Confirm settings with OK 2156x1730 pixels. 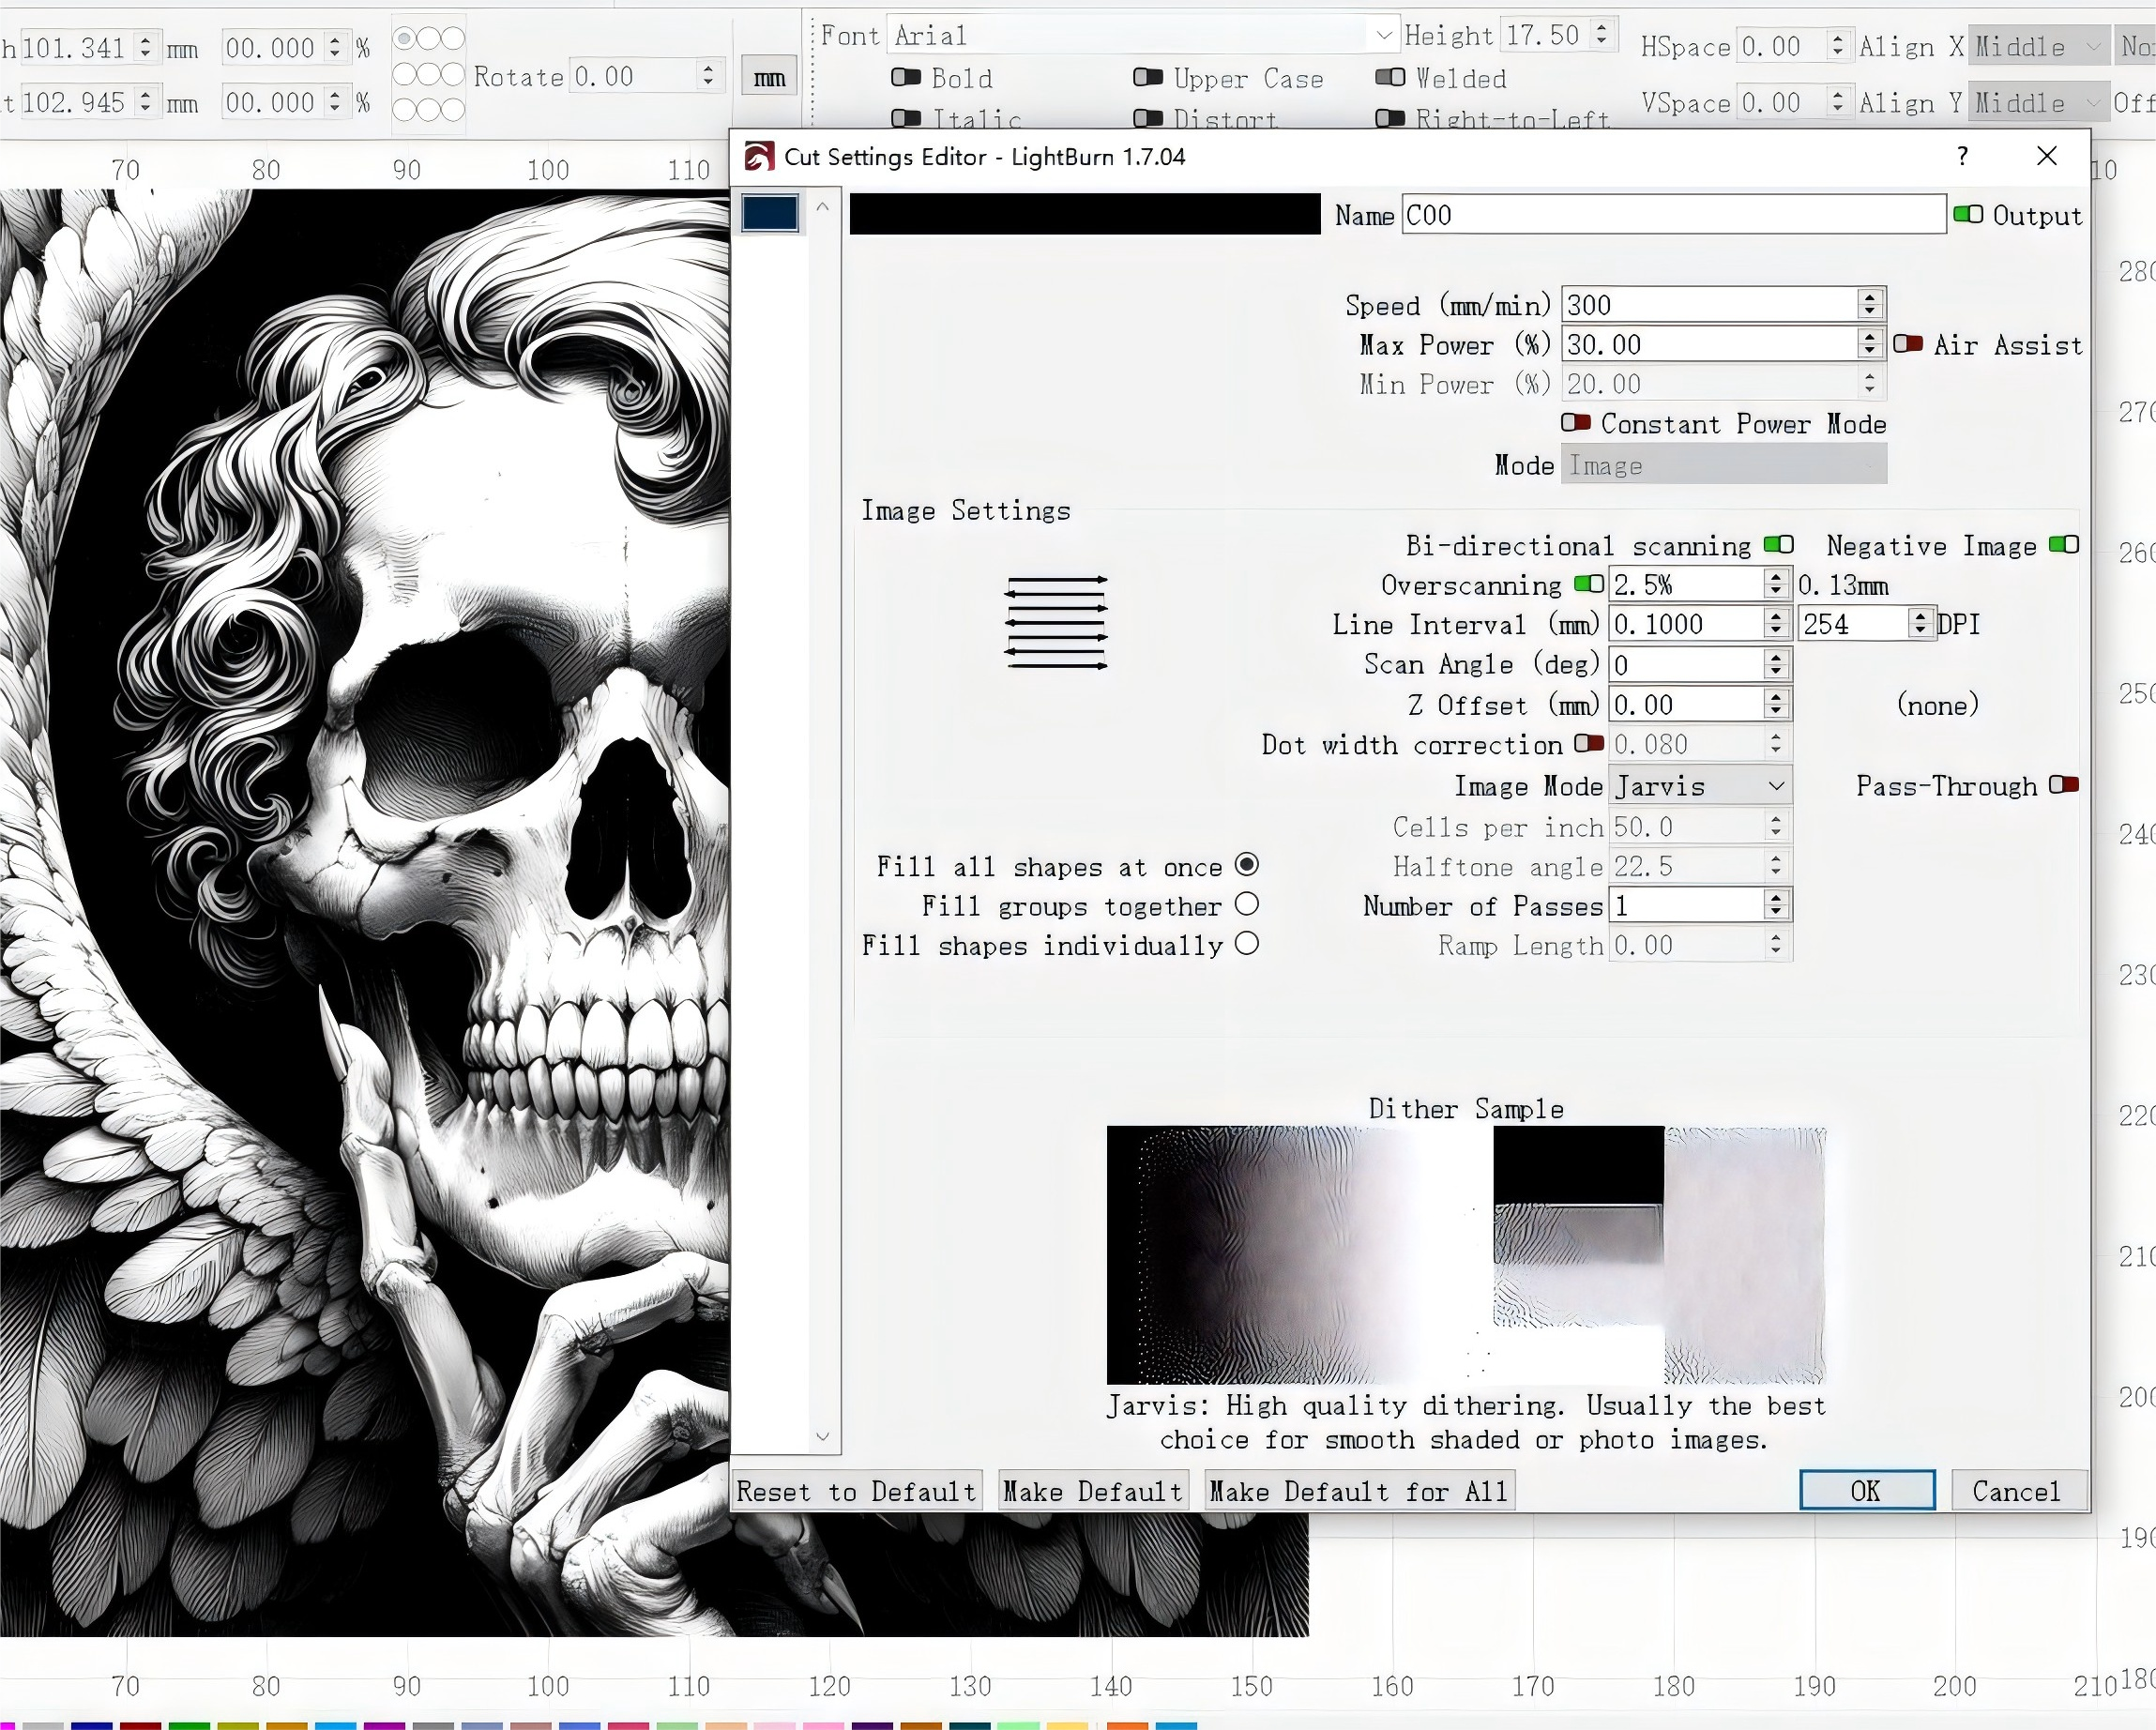pos(1866,1491)
